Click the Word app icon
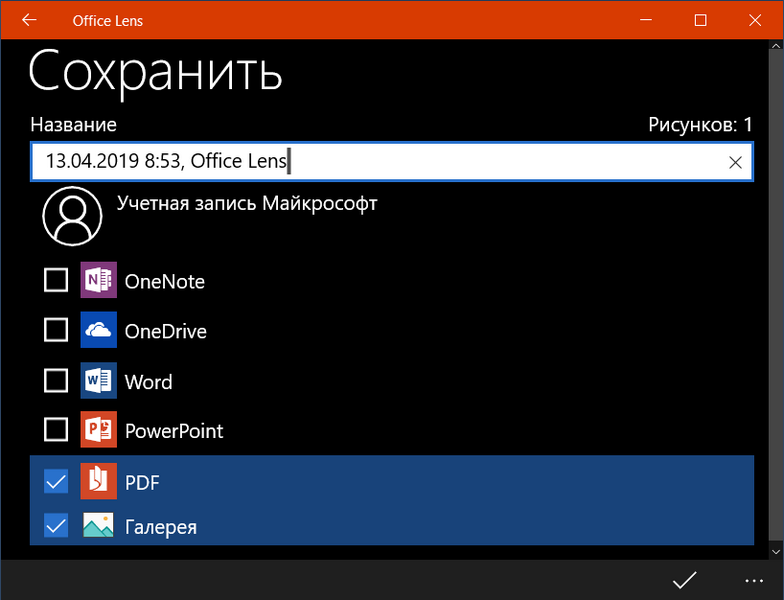 [x=98, y=380]
